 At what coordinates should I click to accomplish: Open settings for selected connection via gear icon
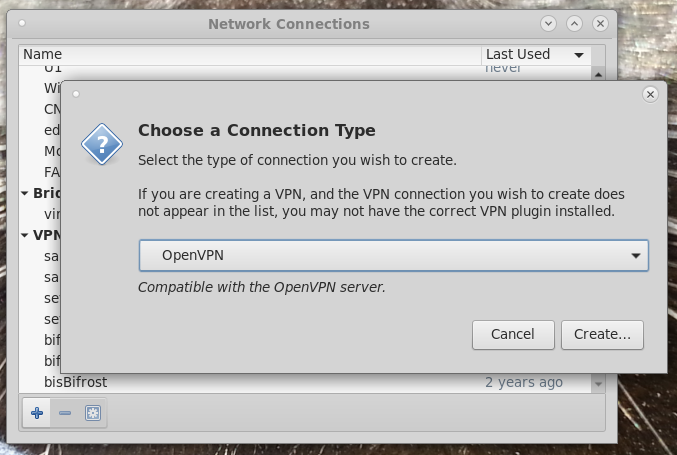pyautogui.click(x=93, y=413)
